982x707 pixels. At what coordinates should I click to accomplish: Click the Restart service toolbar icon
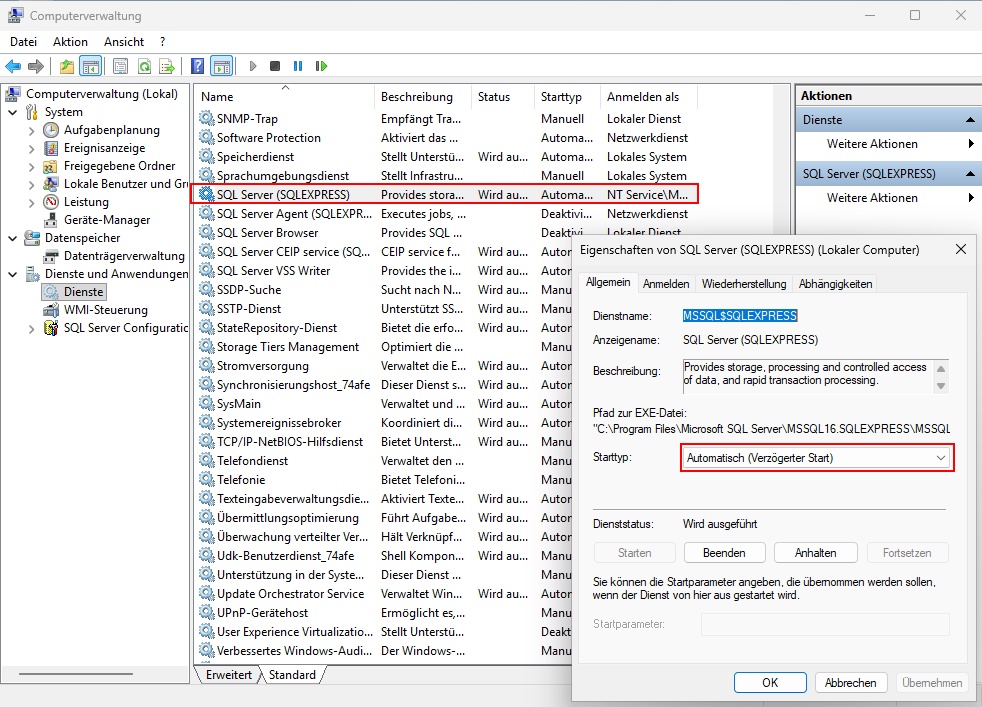[321, 66]
